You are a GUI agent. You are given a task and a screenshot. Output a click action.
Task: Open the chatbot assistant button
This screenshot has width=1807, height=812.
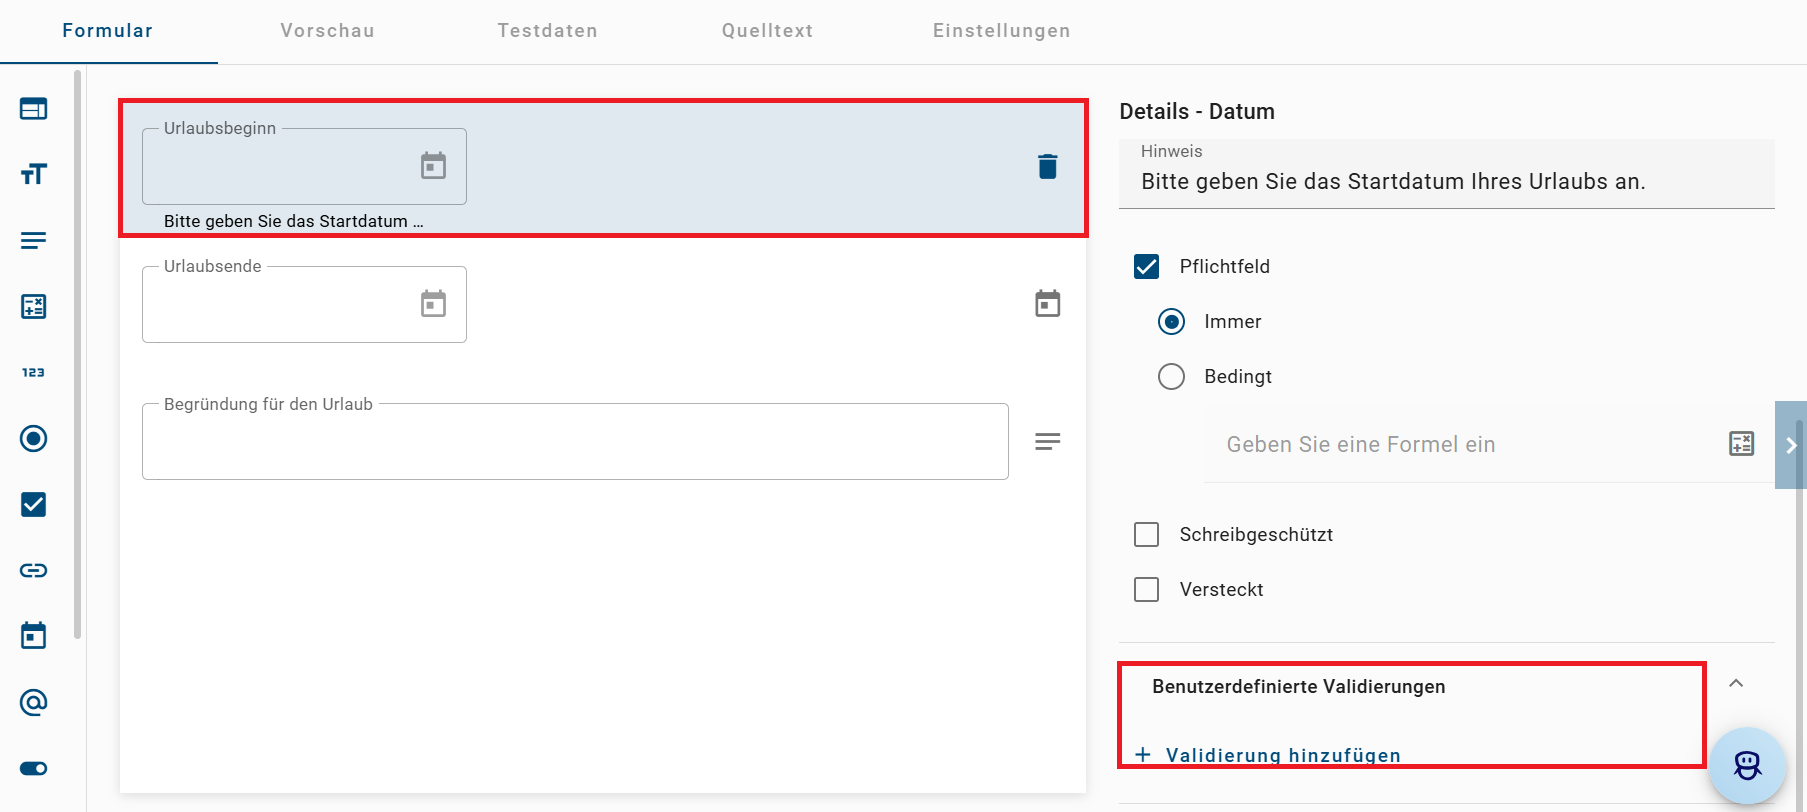click(x=1747, y=766)
